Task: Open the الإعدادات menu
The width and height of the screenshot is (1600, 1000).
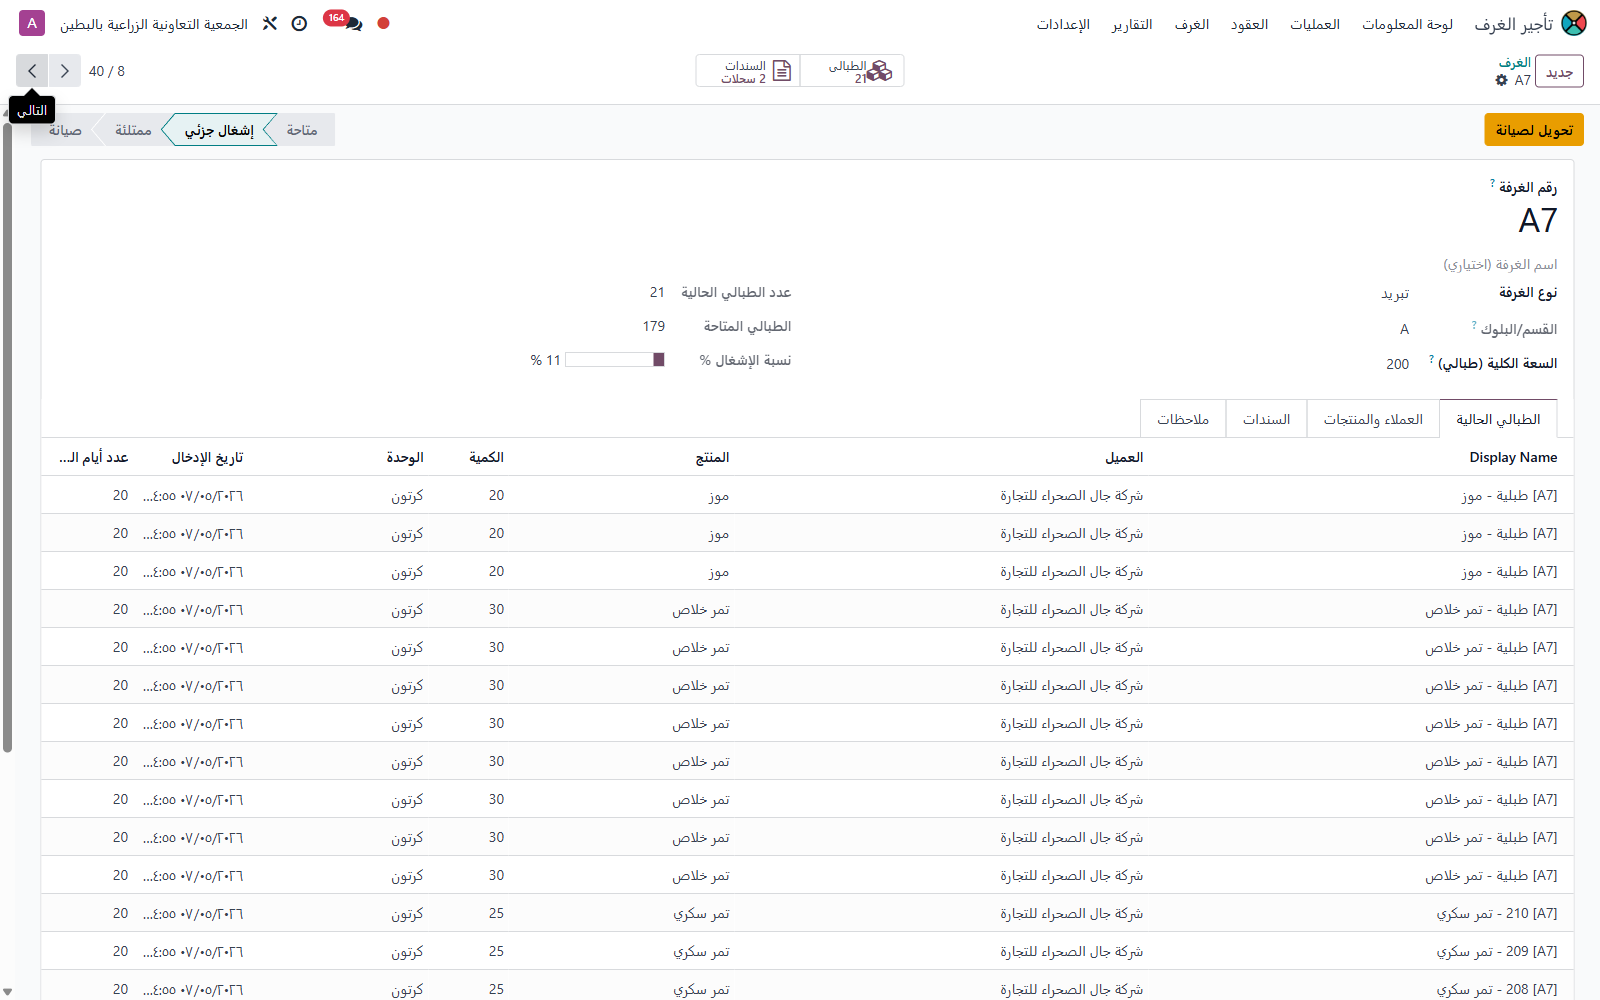Action: click(x=1063, y=24)
